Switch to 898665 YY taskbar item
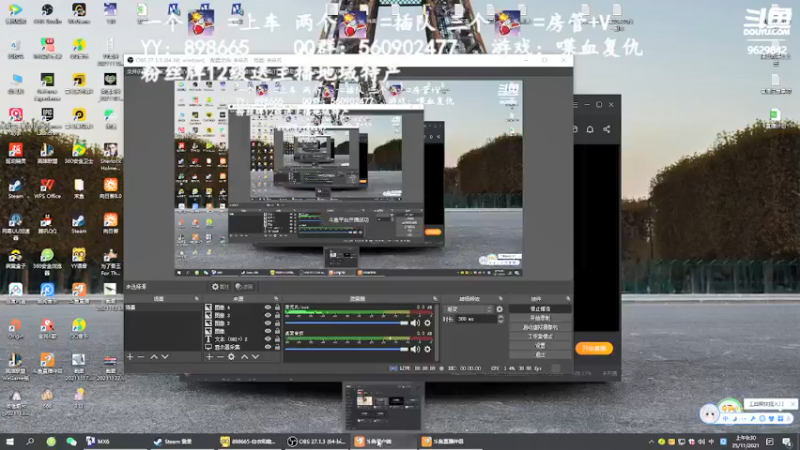 tap(250, 441)
